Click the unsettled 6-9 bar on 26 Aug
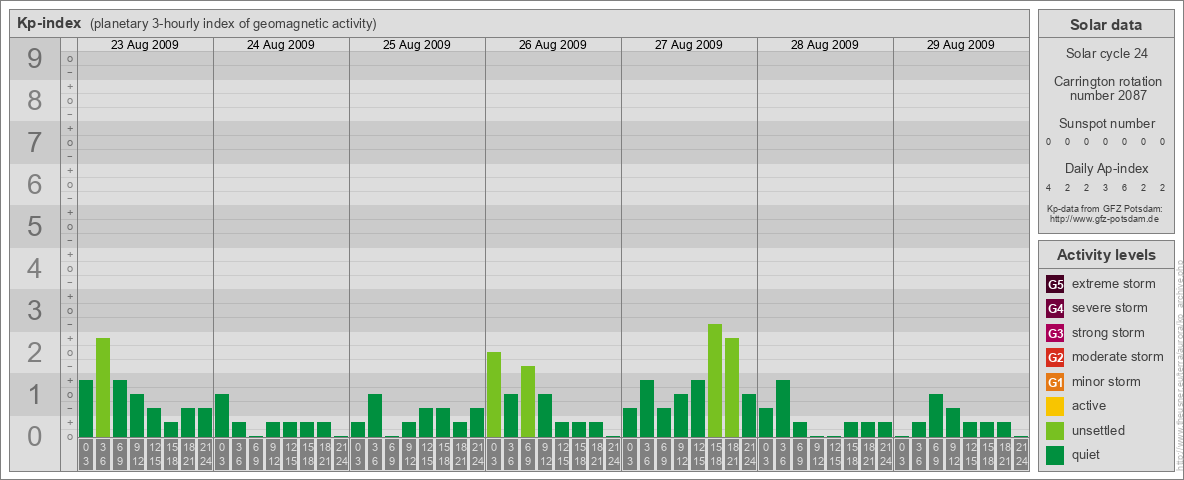The height and width of the screenshot is (480, 1184). (x=528, y=402)
